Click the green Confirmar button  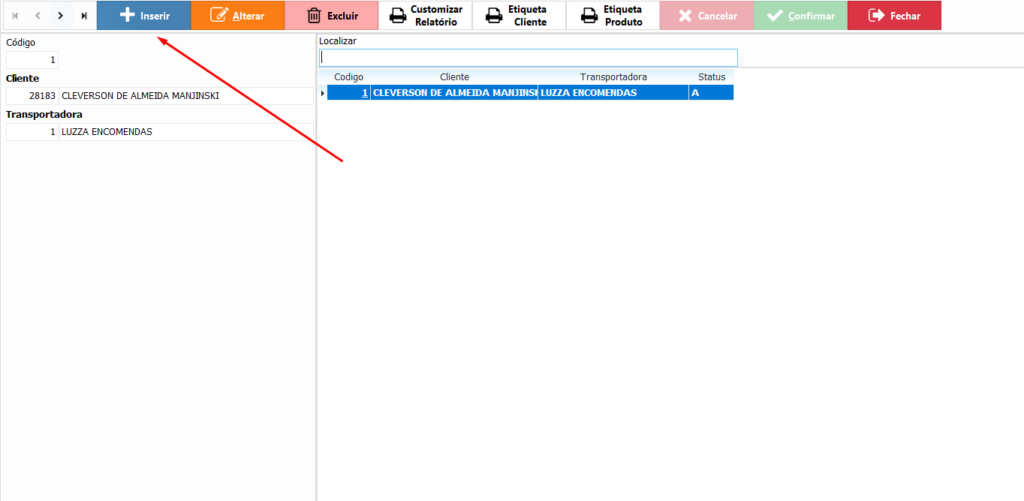click(800, 16)
